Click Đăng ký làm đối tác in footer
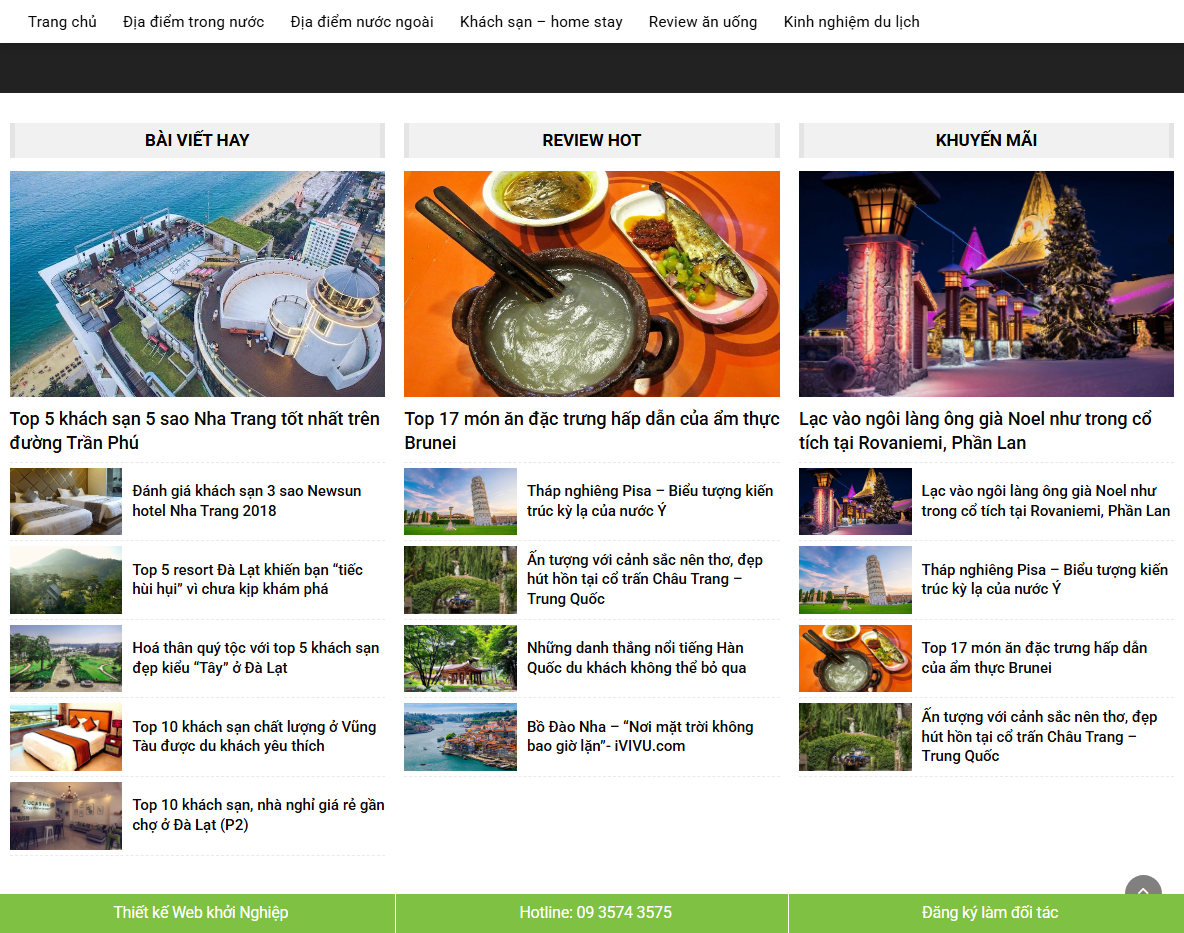Image resolution: width=1184 pixels, height=933 pixels. 985,912
